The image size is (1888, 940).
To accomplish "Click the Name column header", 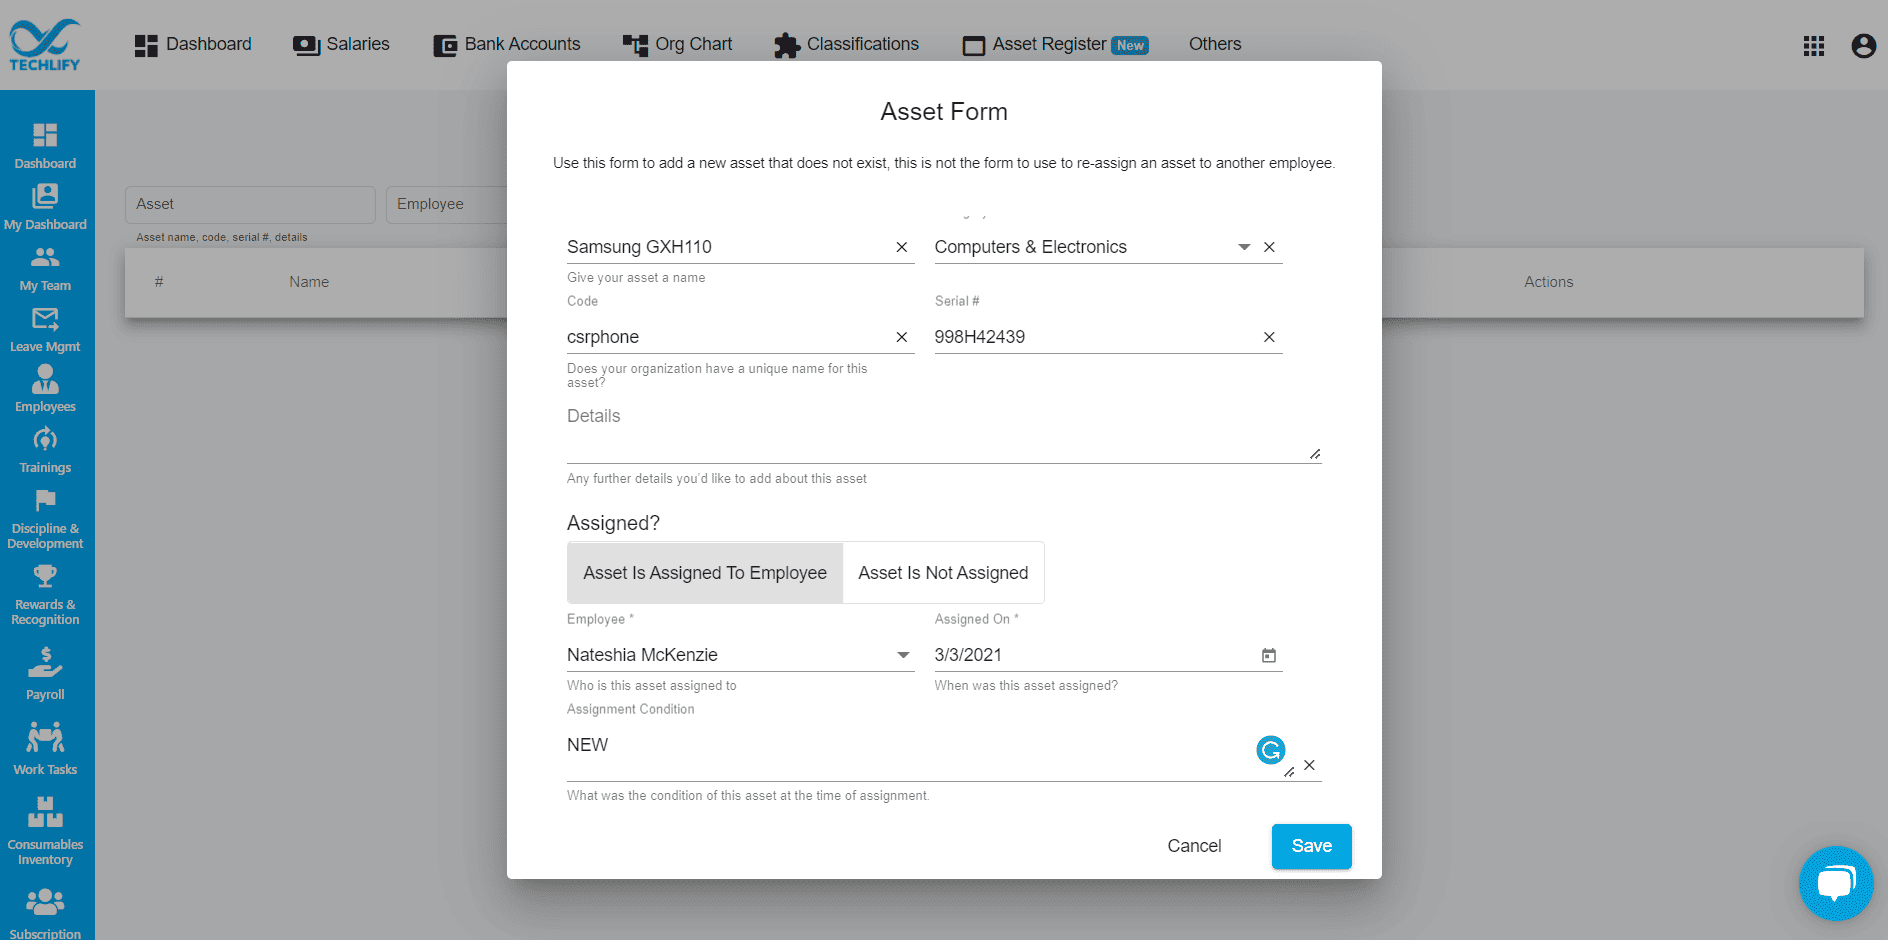I will click(x=309, y=282).
